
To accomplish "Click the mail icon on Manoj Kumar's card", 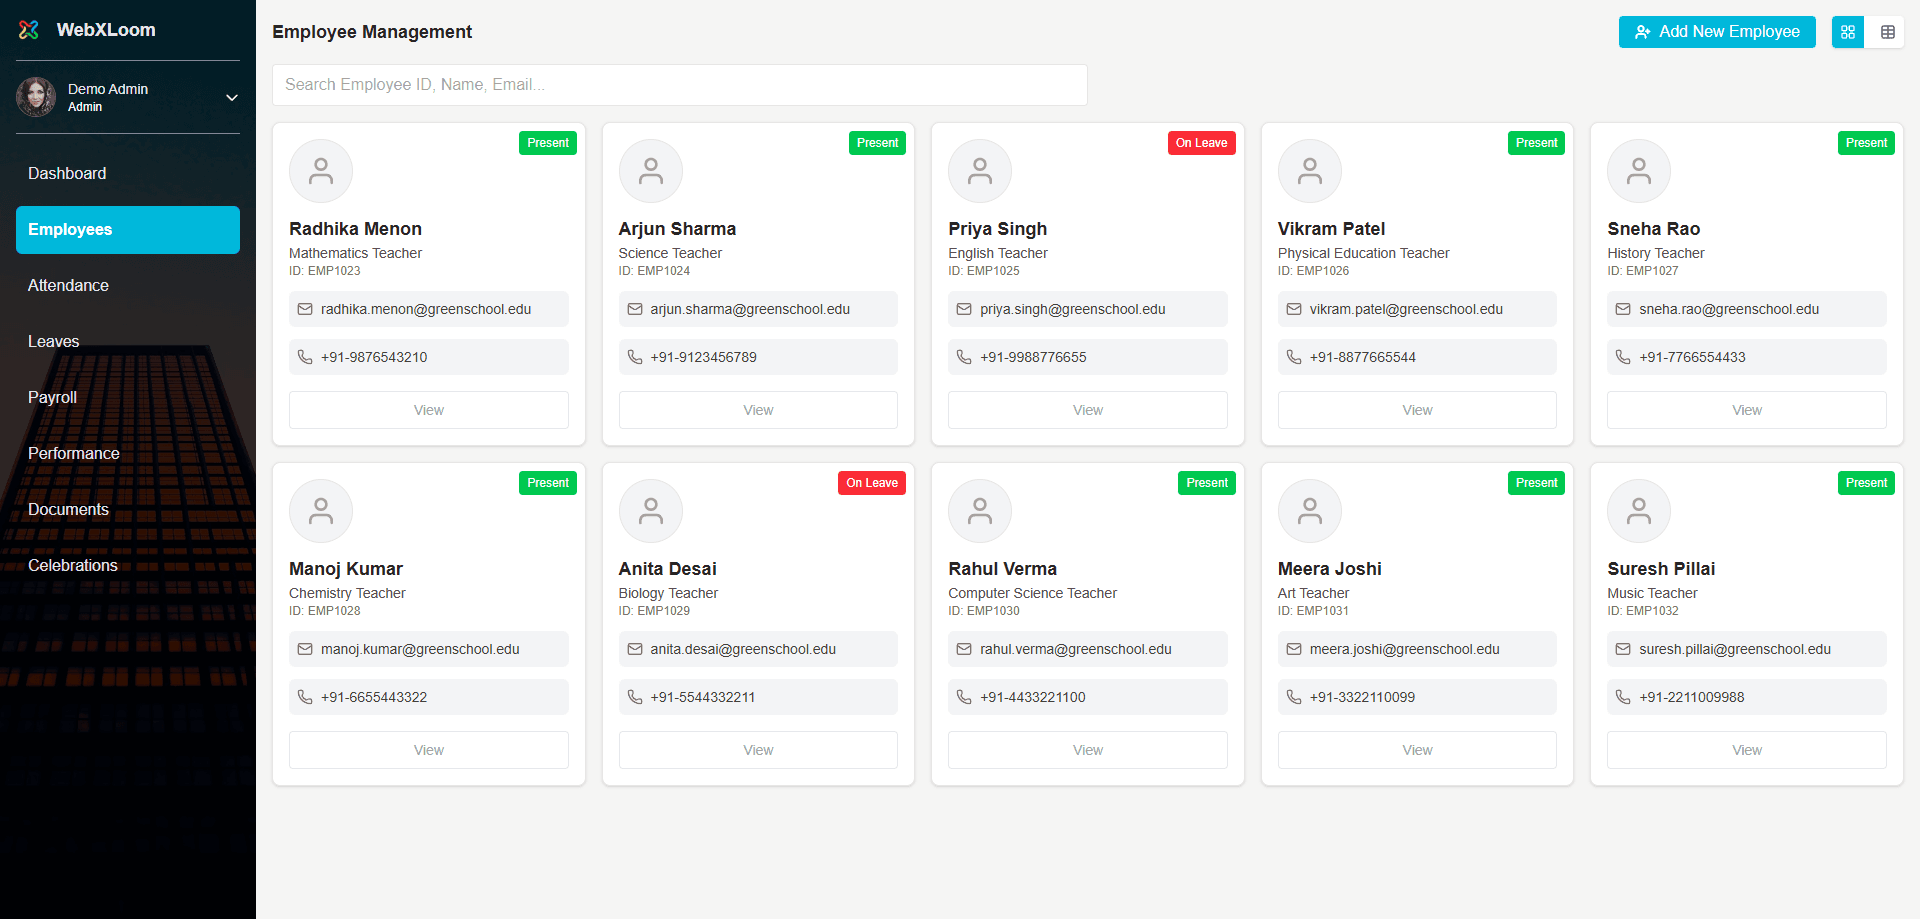I will (x=305, y=650).
